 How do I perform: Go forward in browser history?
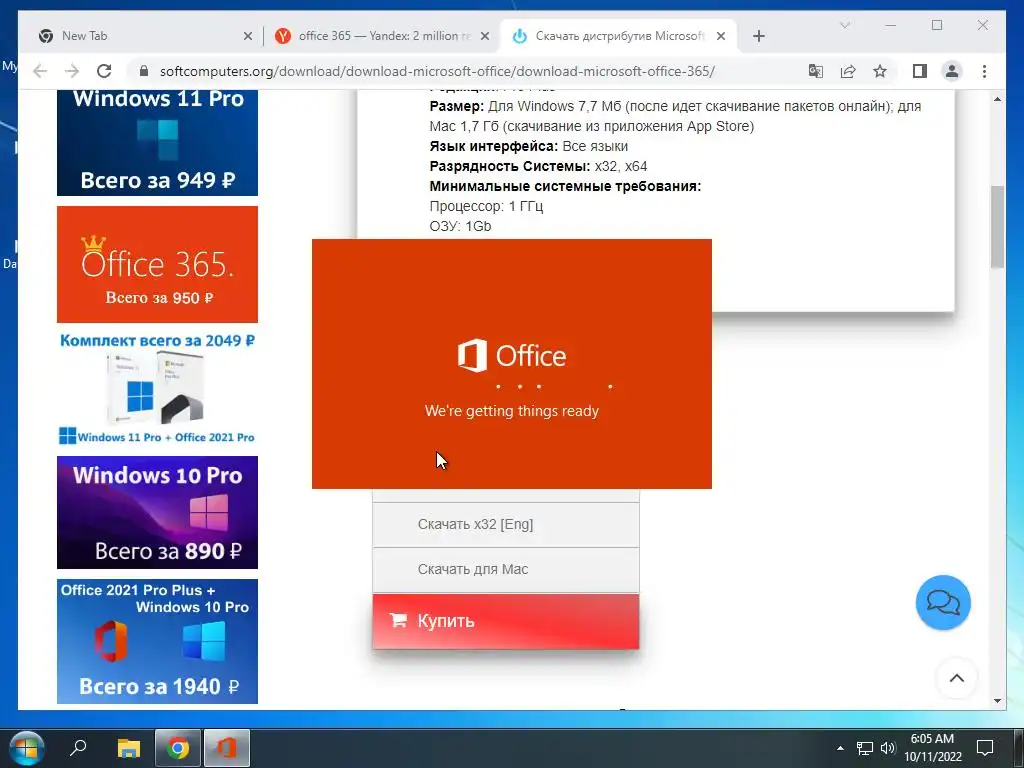pyautogui.click(x=72, y=71)
